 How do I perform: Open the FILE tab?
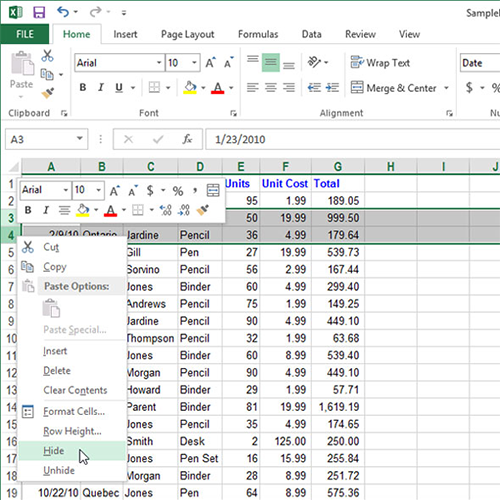tap(25, 34)
